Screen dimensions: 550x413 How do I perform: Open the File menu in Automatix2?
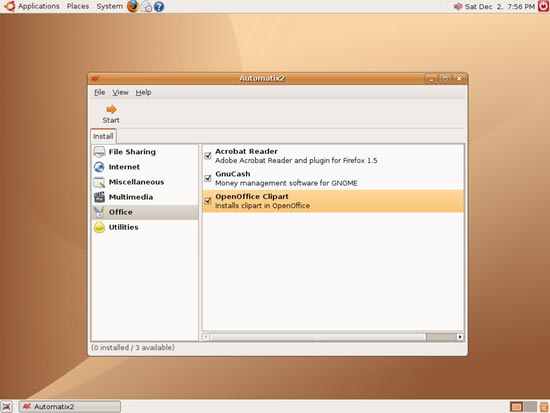click(x=100, y=92)
